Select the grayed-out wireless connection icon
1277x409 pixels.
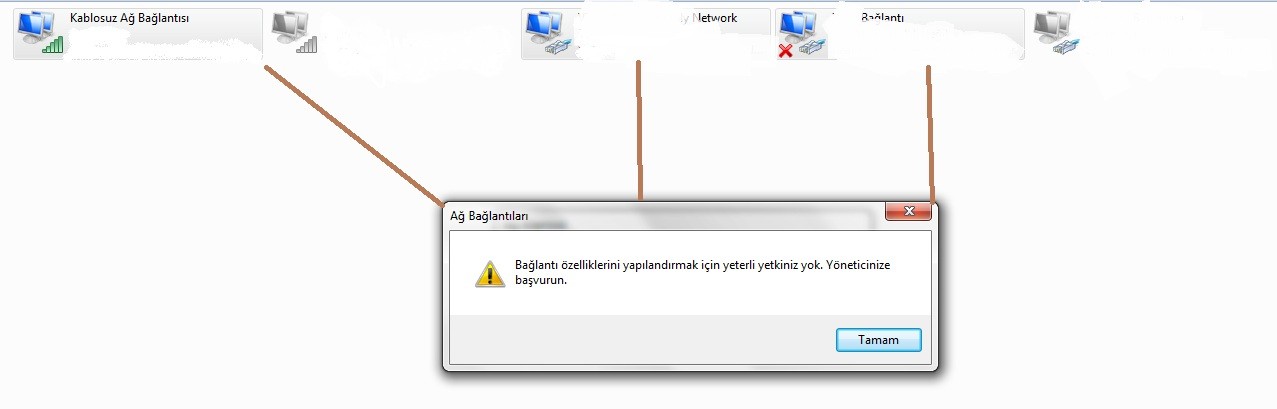(295, 33)
